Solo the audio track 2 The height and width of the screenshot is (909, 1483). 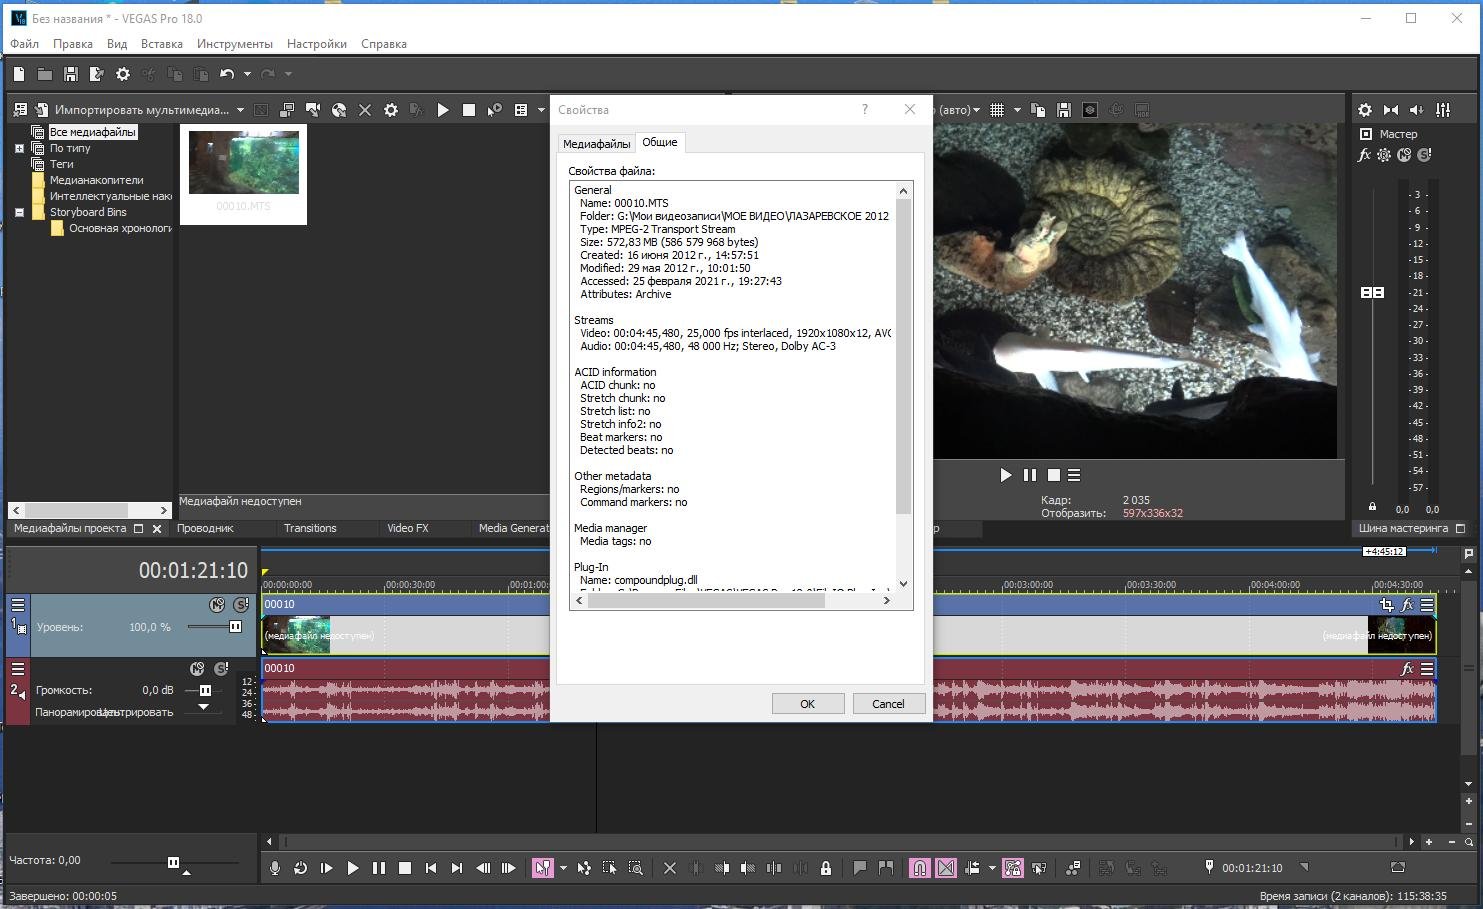click(x=222, y=668)
